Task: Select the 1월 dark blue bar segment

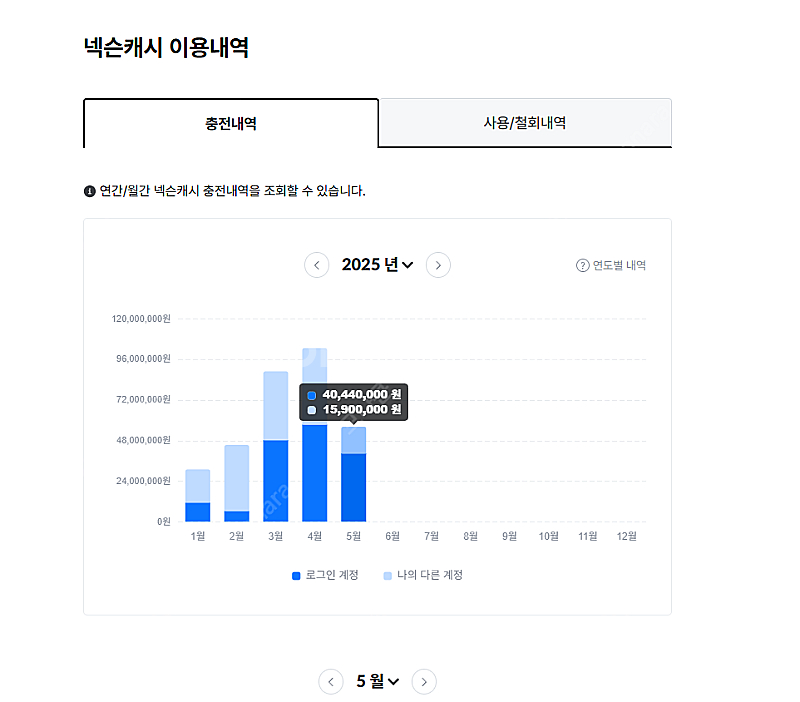Action: click(198, 512)
